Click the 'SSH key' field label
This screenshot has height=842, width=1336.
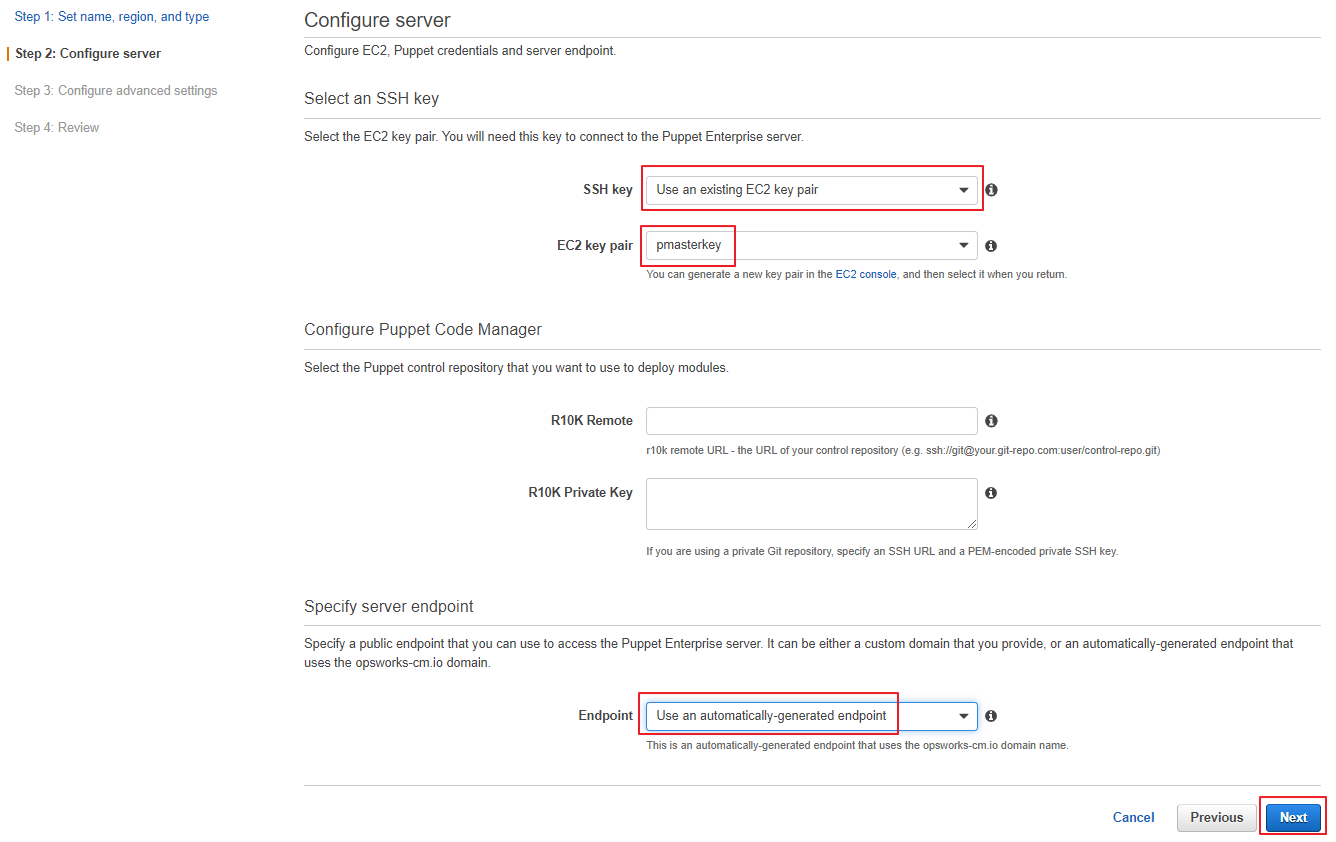(x=608, y=190)
